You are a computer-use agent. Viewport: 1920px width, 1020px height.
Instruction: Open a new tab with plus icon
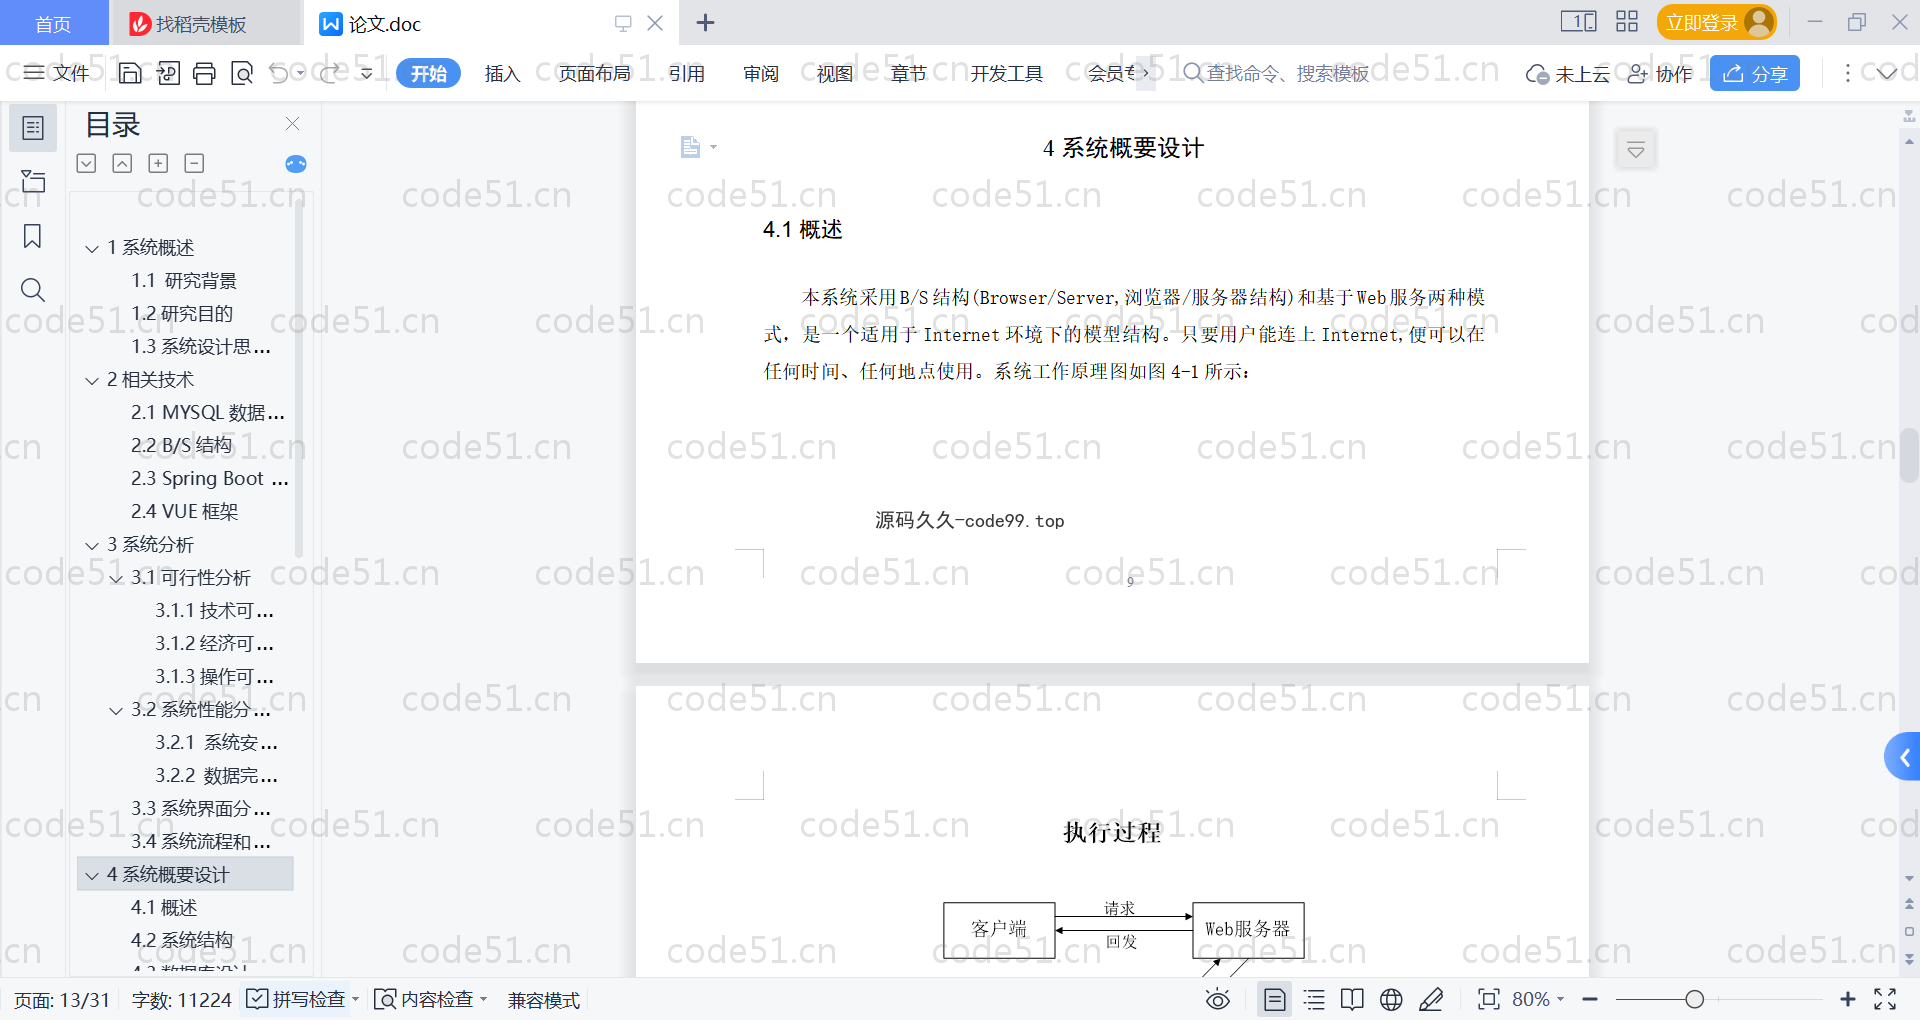coord(705,22)
